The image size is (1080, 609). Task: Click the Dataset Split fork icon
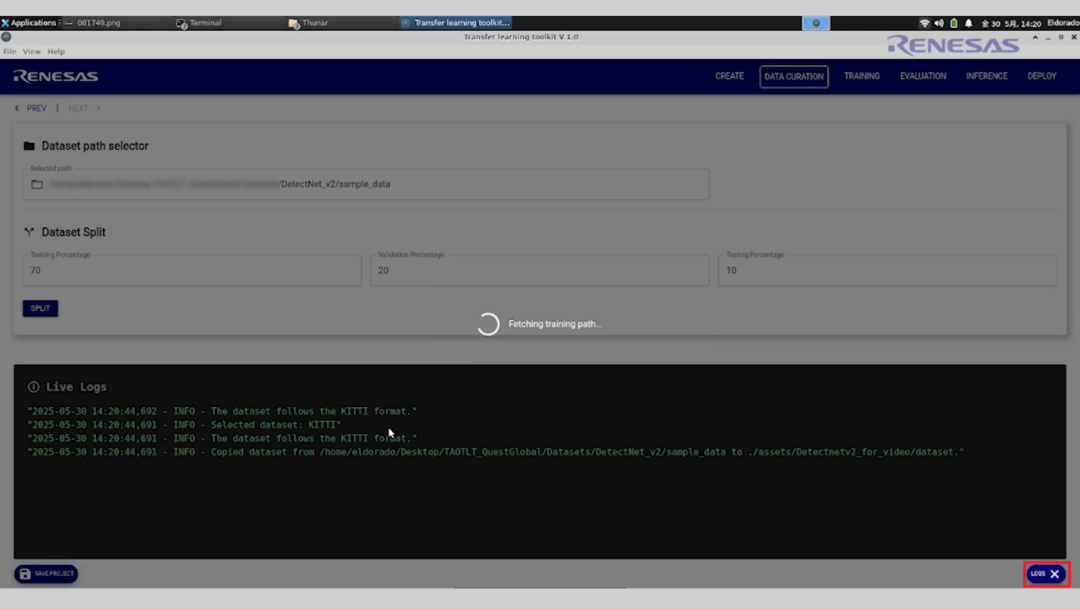point(29,232)
